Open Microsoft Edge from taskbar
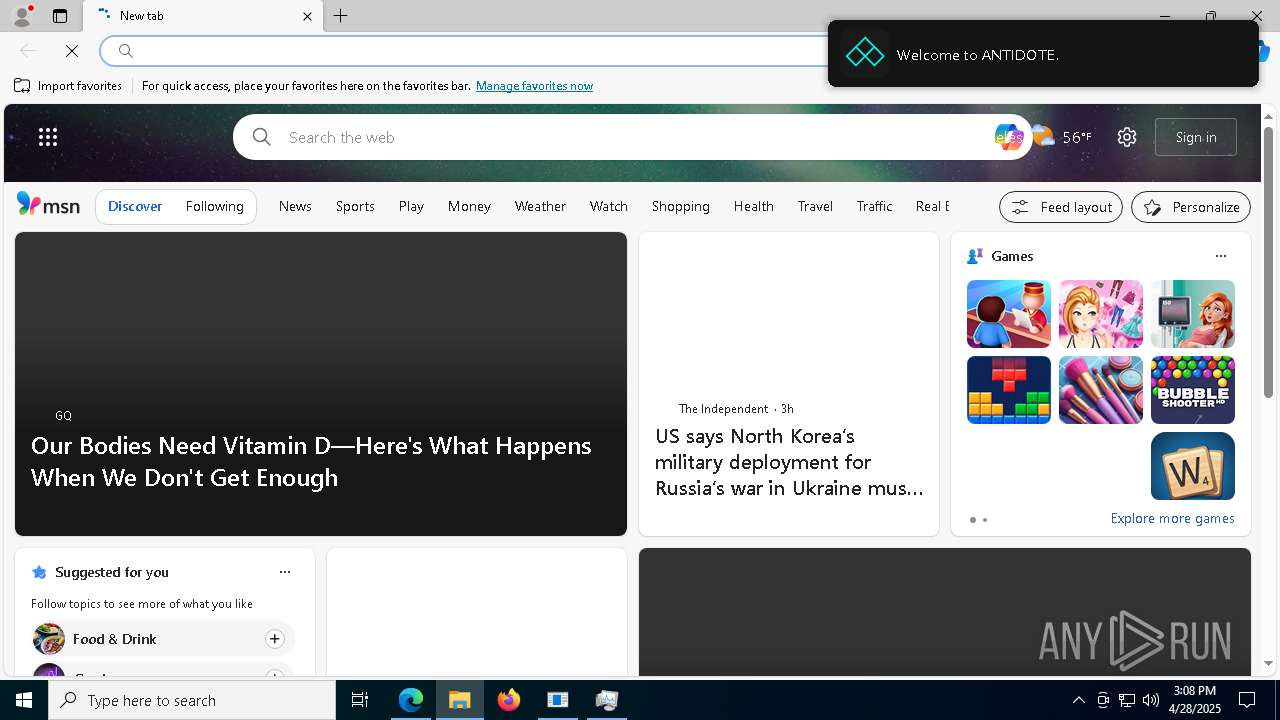 point(411,700)
